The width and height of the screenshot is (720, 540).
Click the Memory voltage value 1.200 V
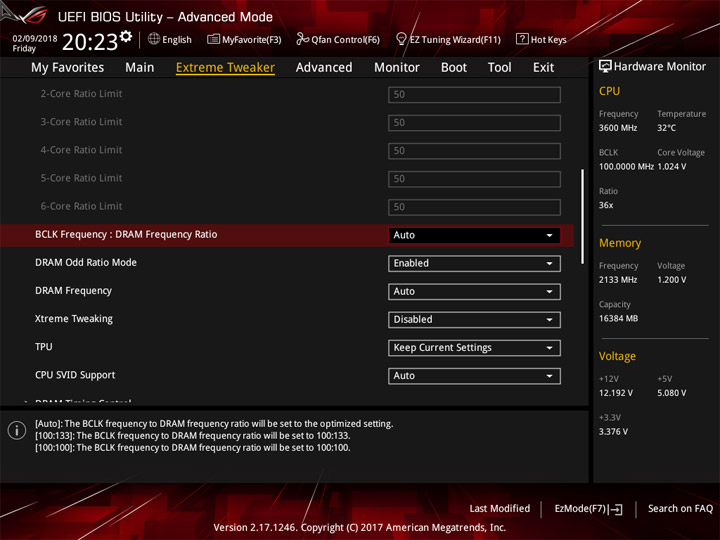point(672,280)
